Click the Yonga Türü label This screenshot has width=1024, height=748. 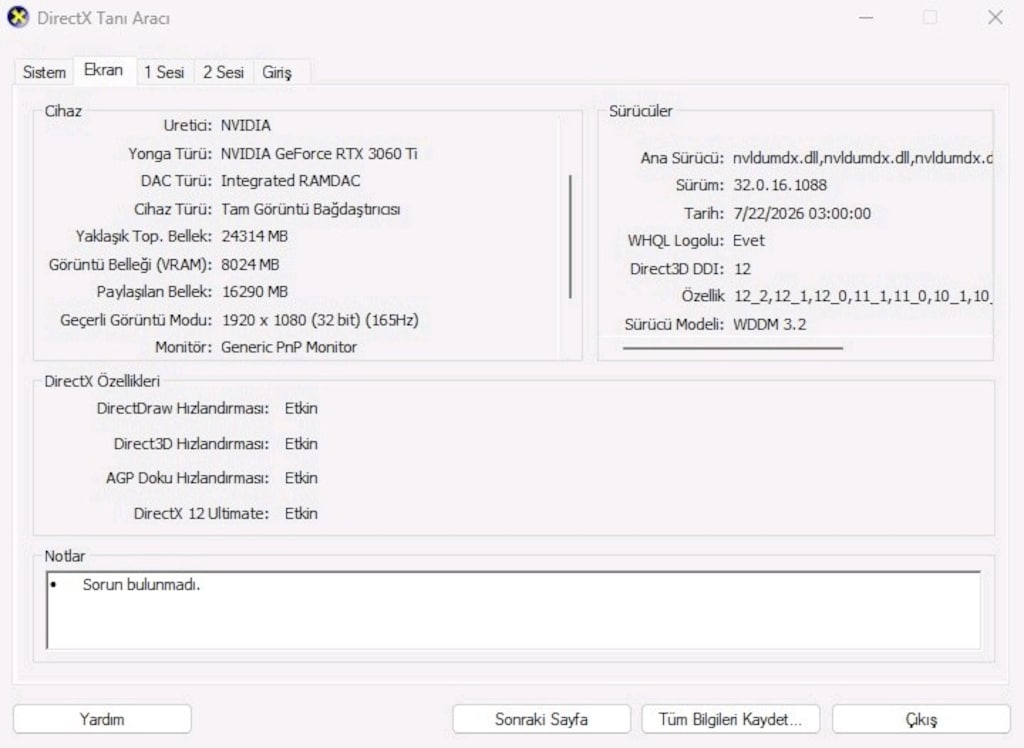coord(170,154)
